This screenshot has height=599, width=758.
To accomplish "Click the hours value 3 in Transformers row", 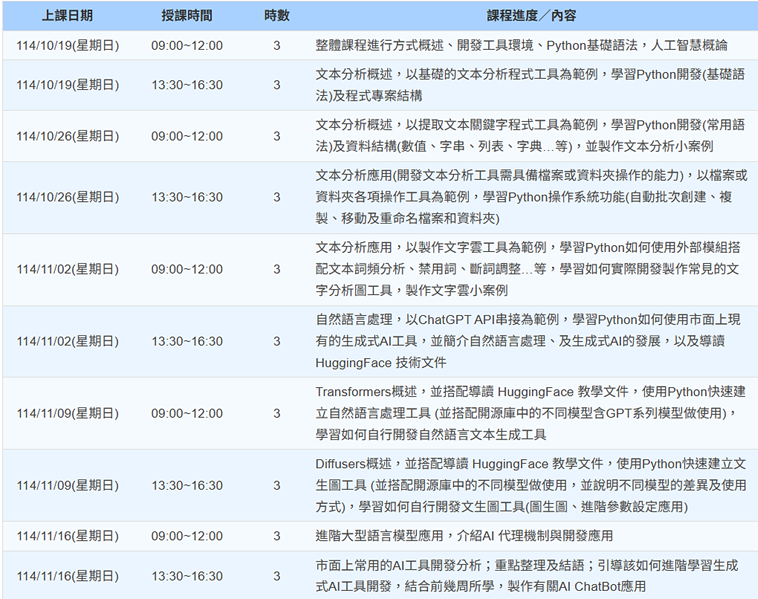I will coord(277,413).
